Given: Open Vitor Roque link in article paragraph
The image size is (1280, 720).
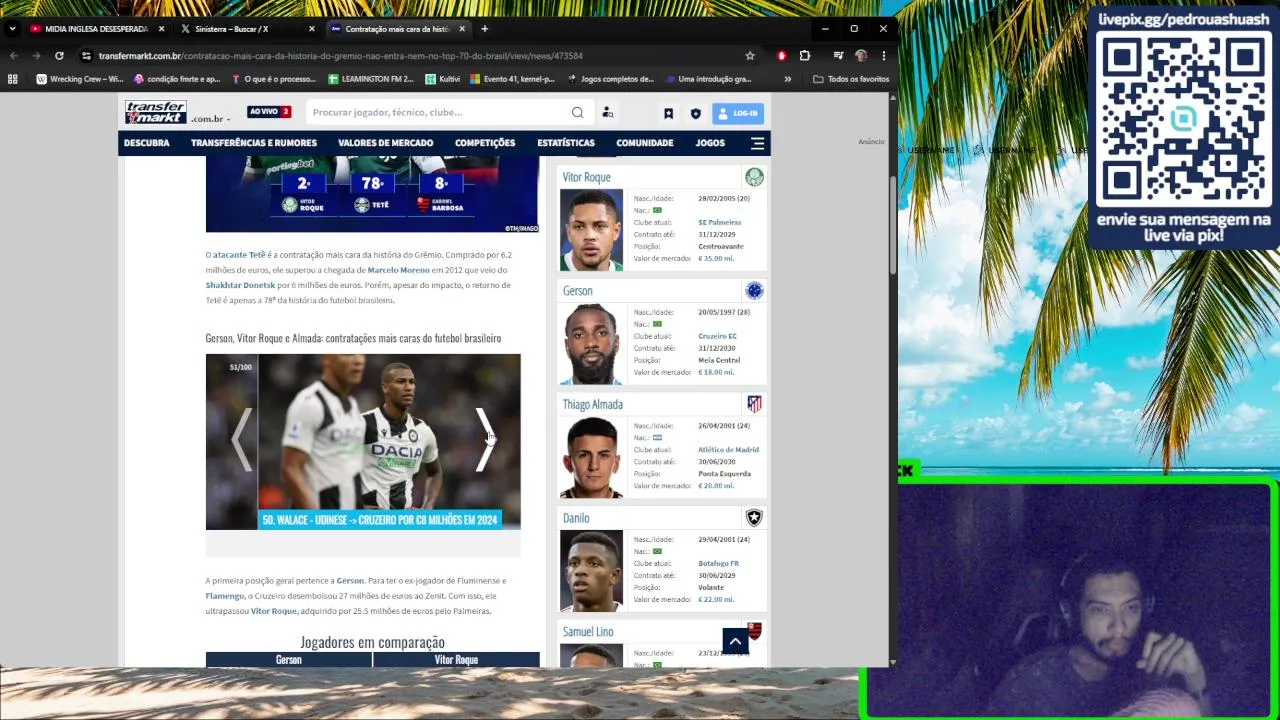Looking at the screenshot, I should 274,611.
